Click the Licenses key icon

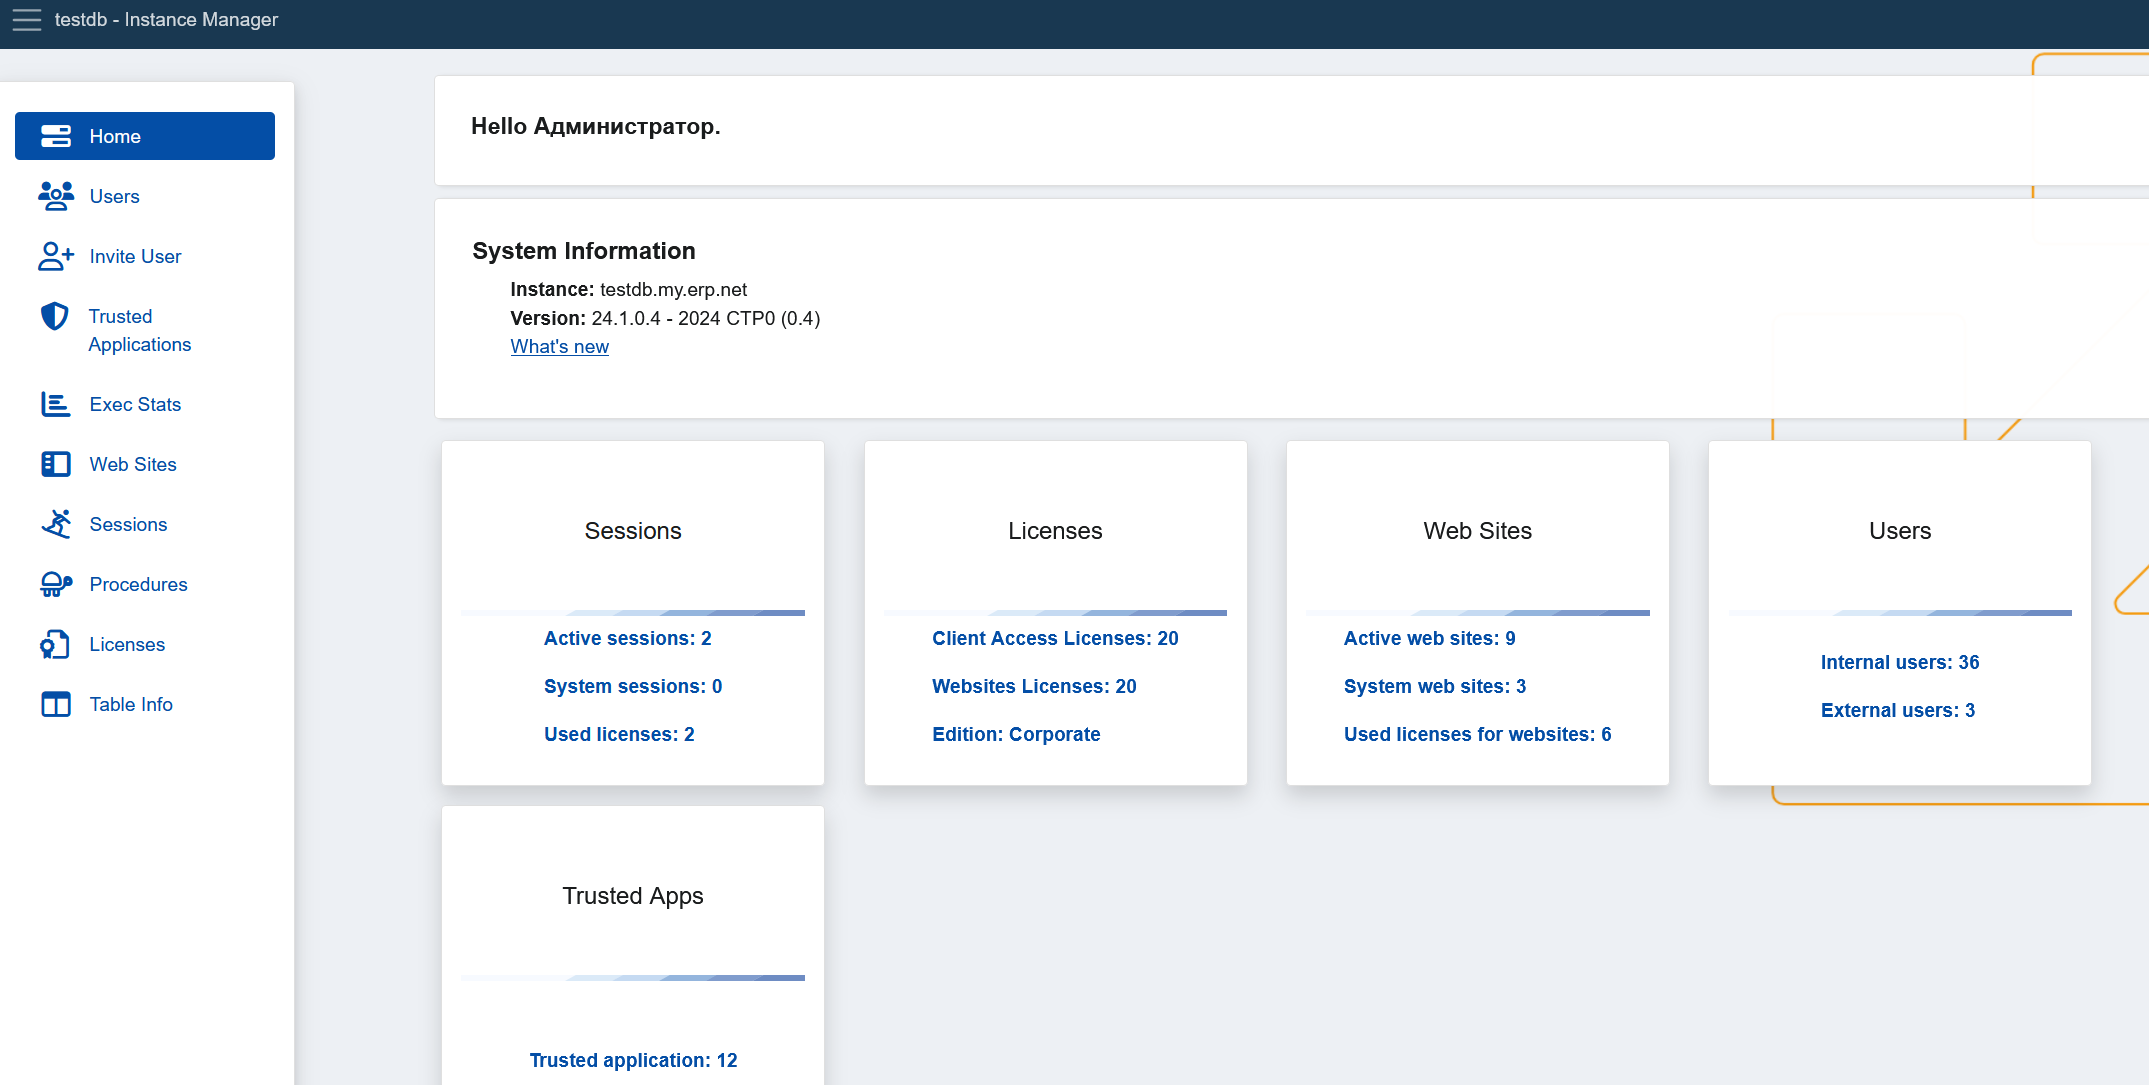point(56,644)
